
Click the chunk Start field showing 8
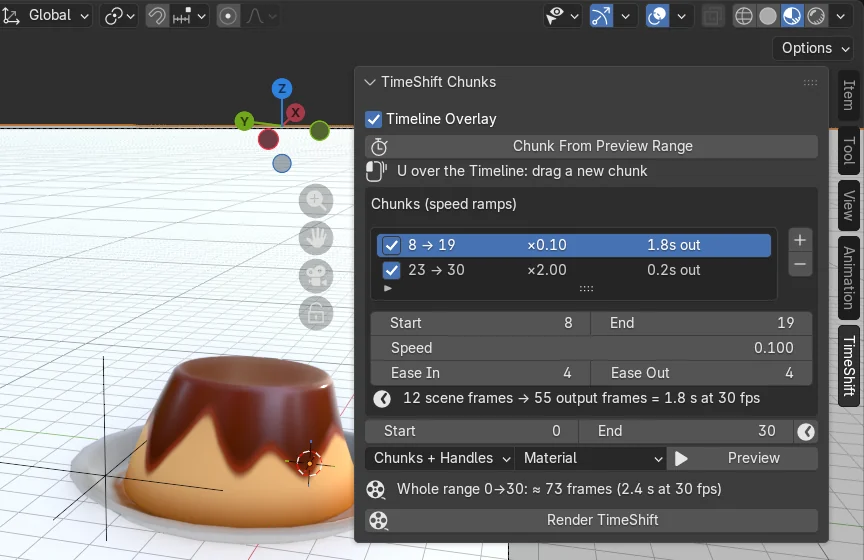(x=480, y=323)
